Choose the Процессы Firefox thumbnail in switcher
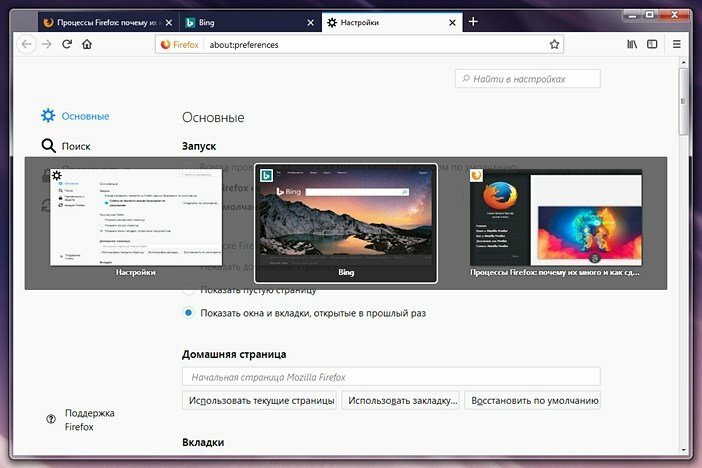Screen dimensions: 702x468 click(x=556, y=223)
